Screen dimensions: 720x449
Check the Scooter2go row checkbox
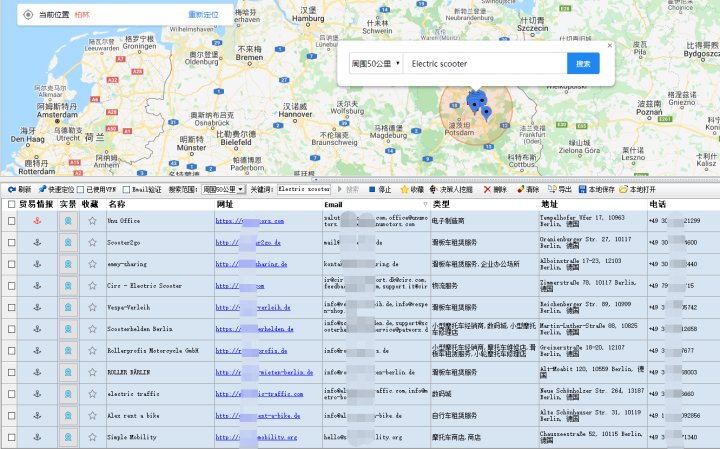pos(11,242)
